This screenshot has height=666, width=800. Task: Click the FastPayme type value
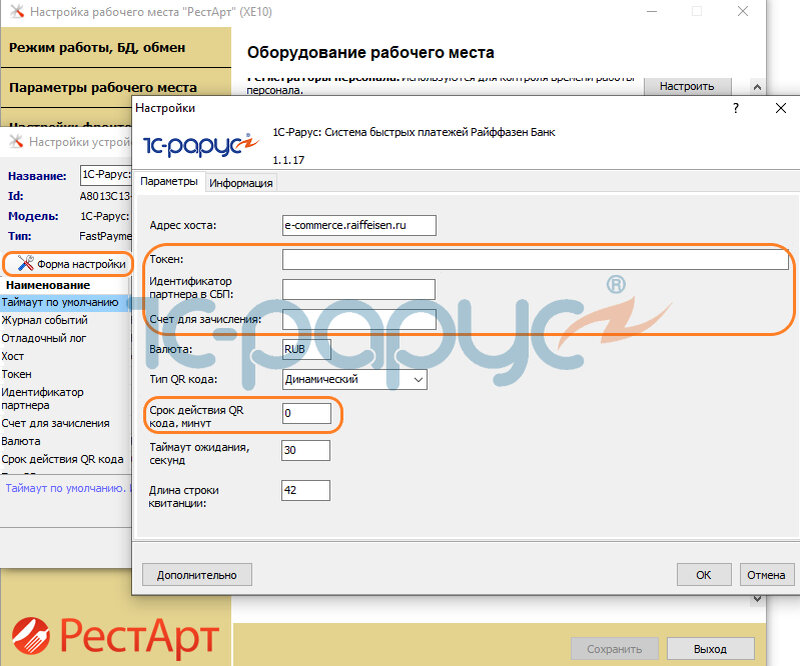coord(105,236)
